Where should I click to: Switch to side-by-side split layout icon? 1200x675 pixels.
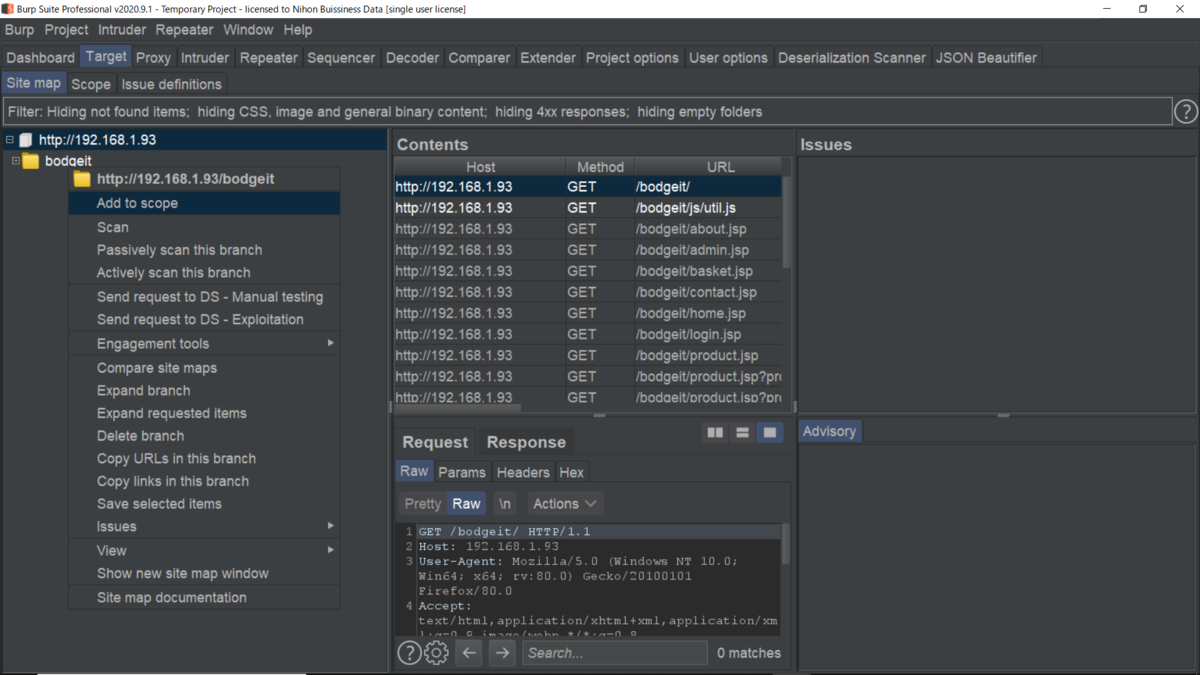point(715,432)
